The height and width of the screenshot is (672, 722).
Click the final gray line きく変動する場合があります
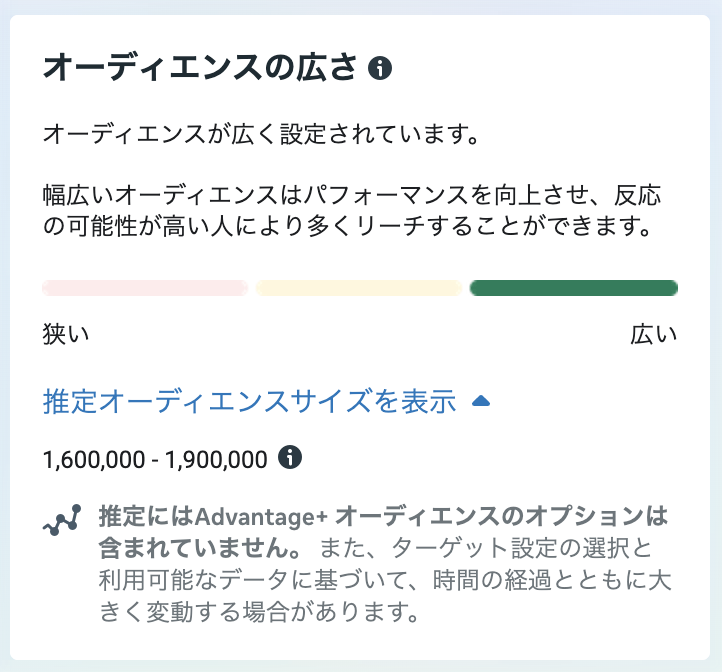tap(259, 609)
